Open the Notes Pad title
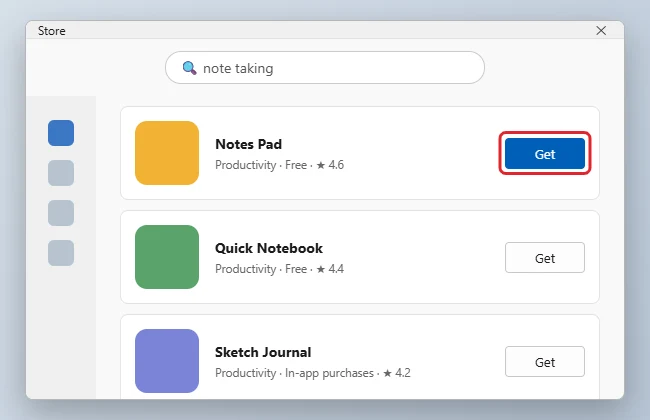The image size is (650, 420). tap(249, 144)
